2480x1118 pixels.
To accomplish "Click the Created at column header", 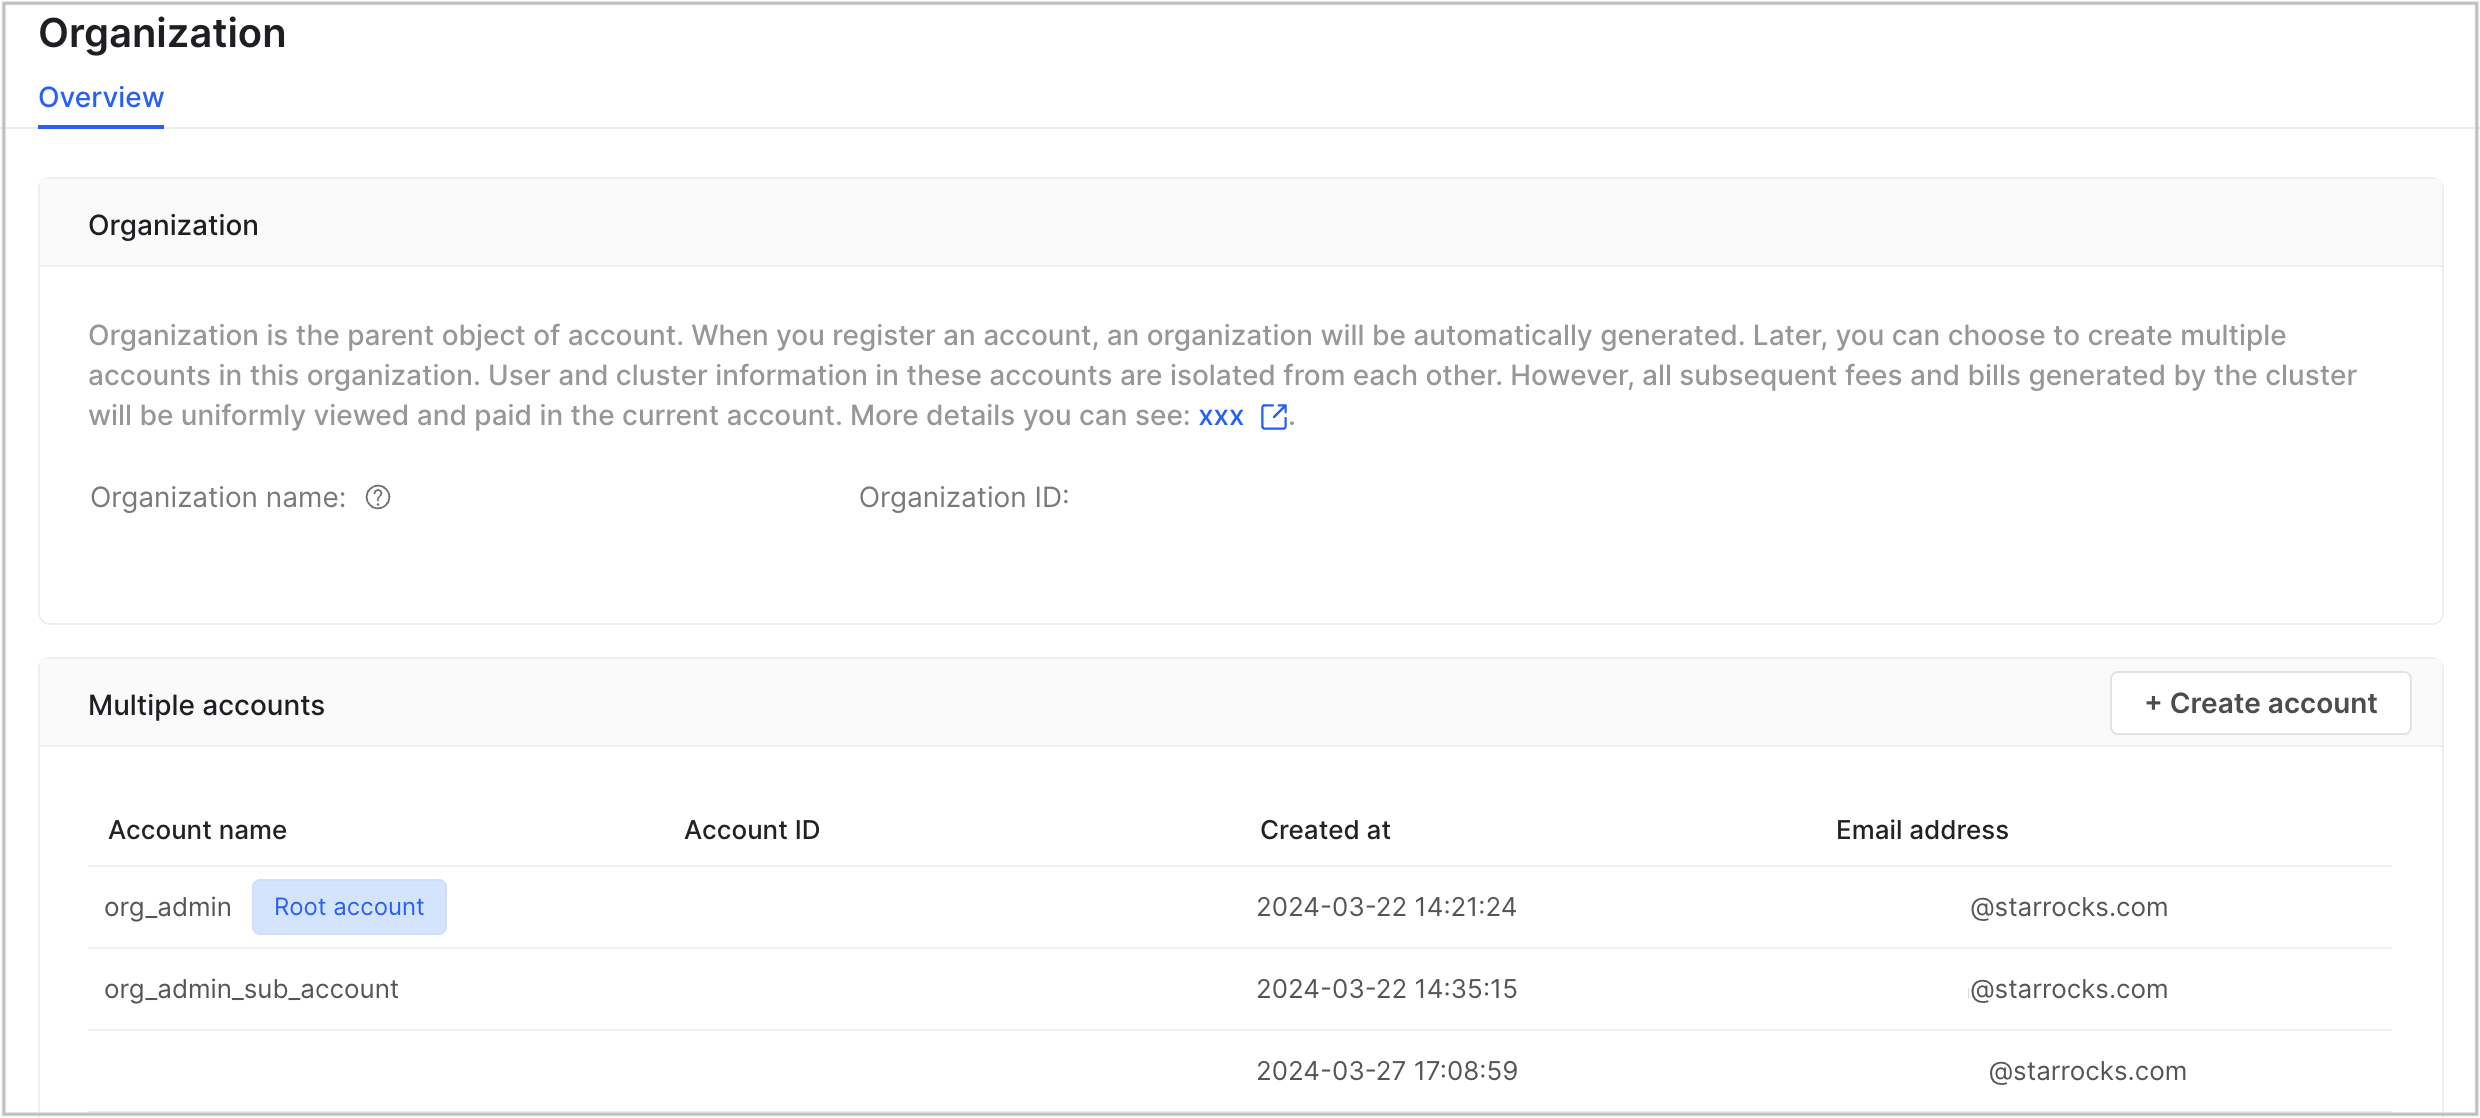I will (1325, 830).
